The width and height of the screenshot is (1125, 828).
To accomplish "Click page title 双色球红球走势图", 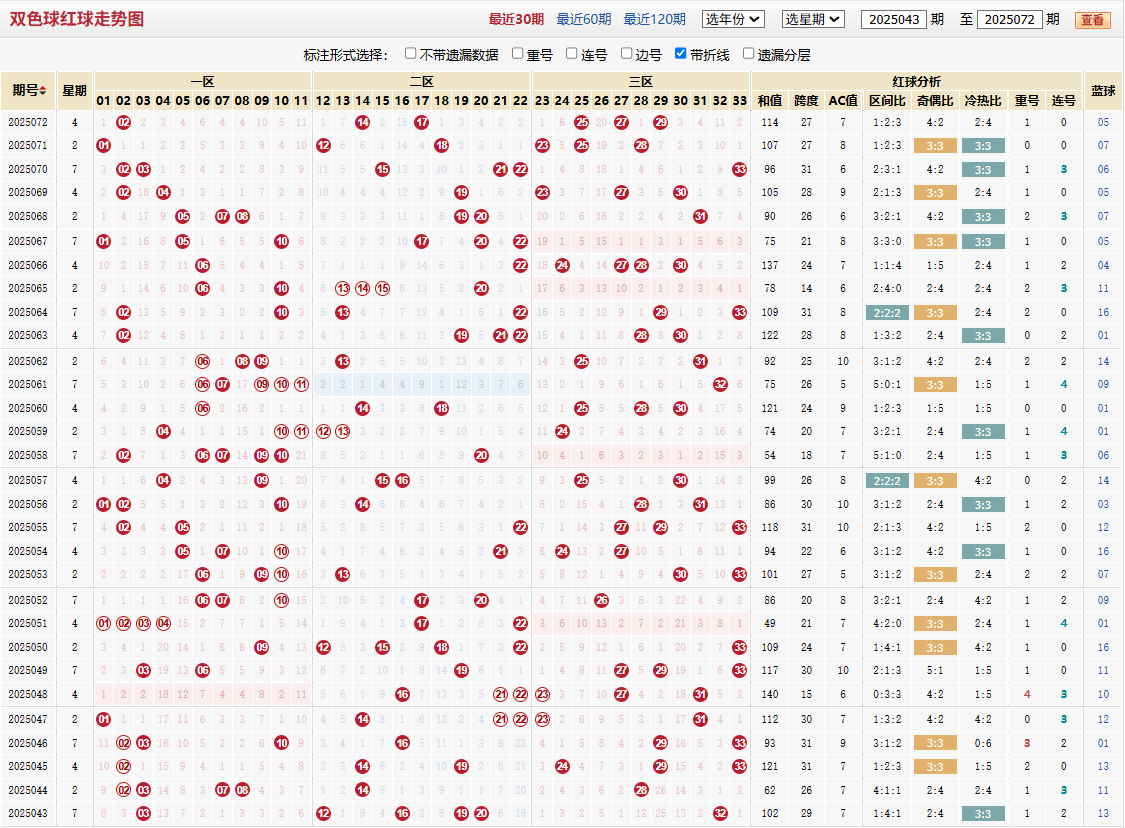I will pyautogui.click(x=77, y=19).
